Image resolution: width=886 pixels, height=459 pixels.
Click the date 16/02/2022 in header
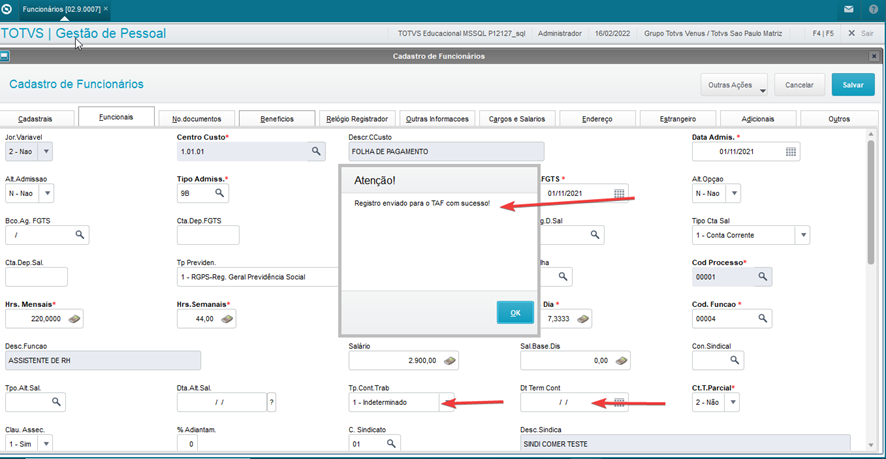click(x=613, y=33)
